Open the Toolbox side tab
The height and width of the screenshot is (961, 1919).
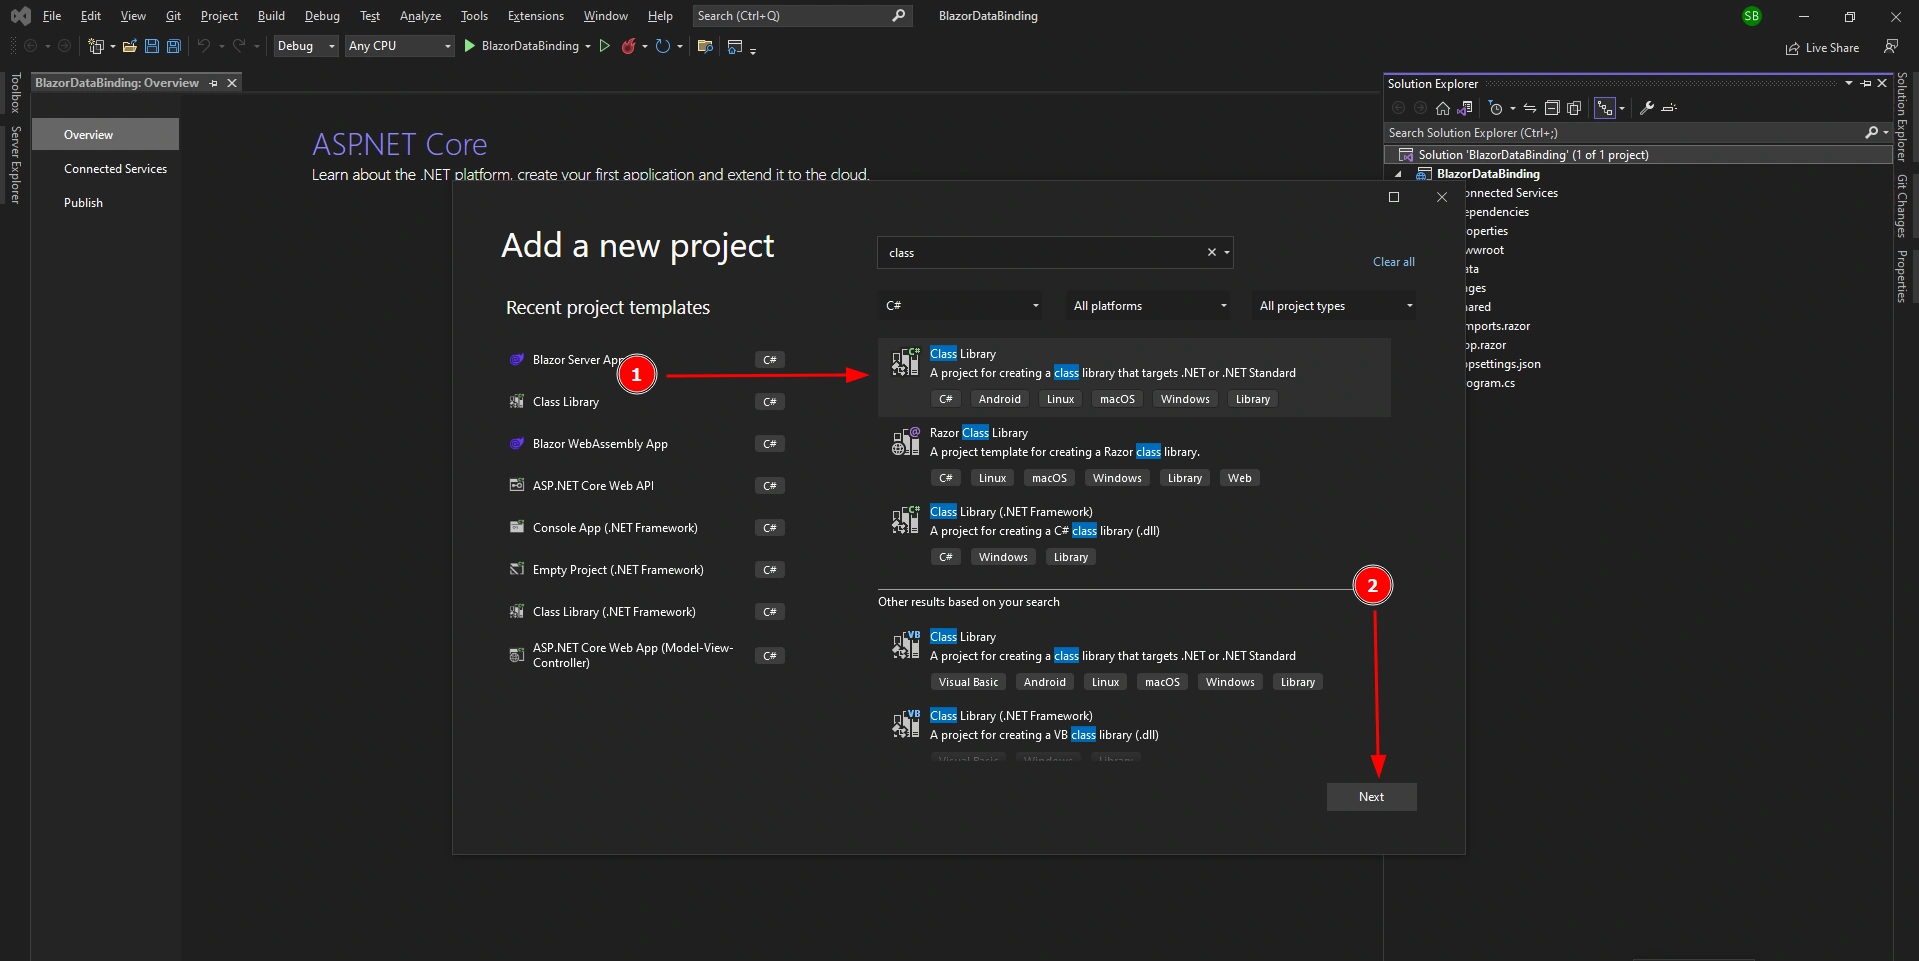pos(15,93)
